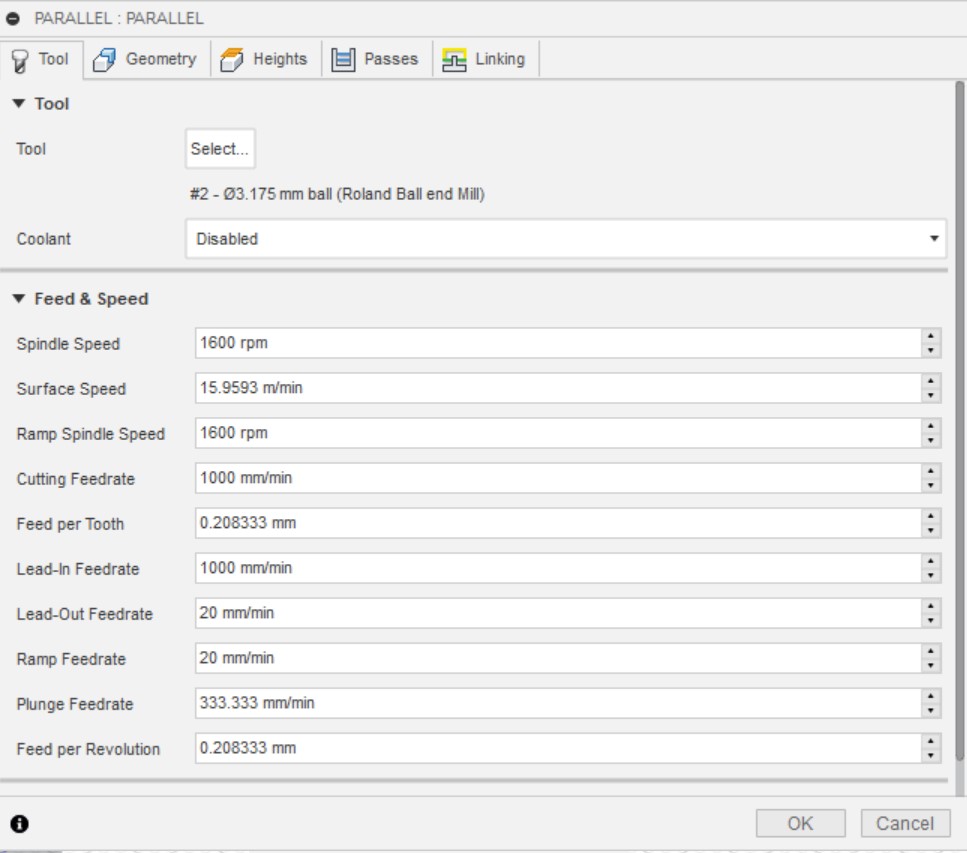The image size is (967, 853).
Task: Open the info icon at bottom left
Action: pos(19,823)
